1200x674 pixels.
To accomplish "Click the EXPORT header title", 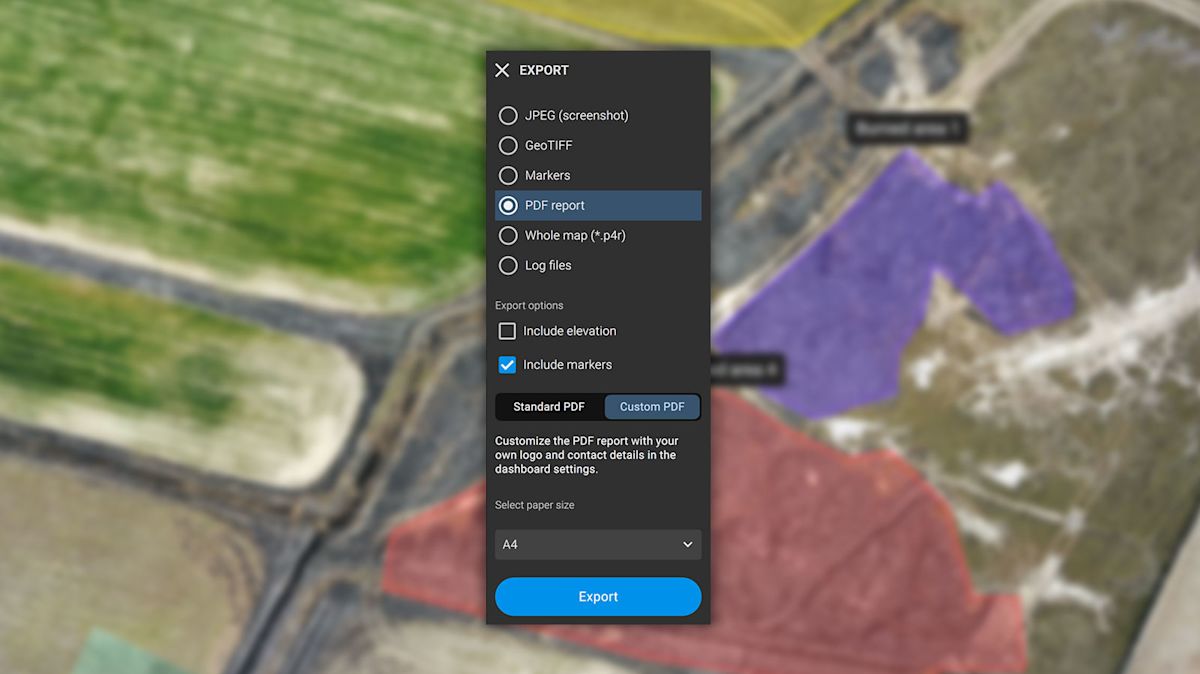I will pos(543,70).
